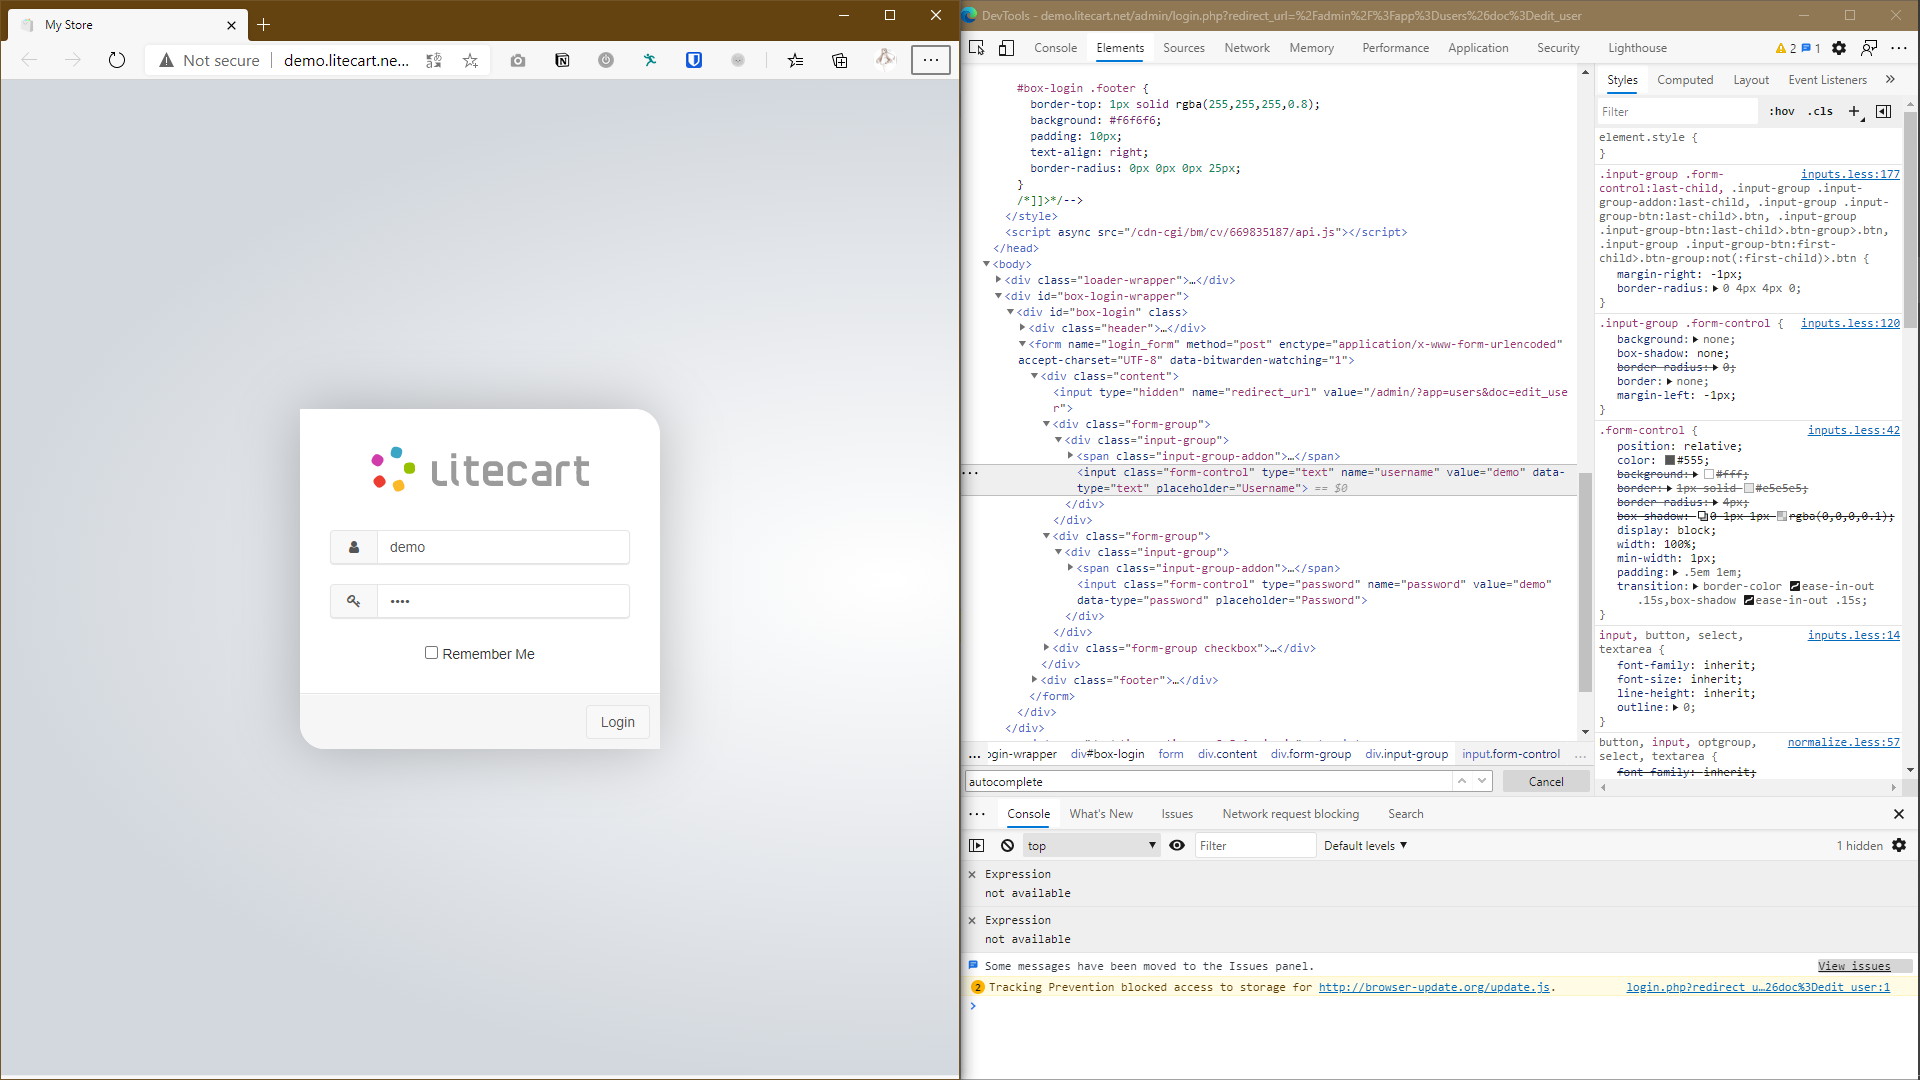The width and height of the screenshot is (1920, 1080).
Task: Open the browser Settings and more menu
Action: [x=930, y=60]
